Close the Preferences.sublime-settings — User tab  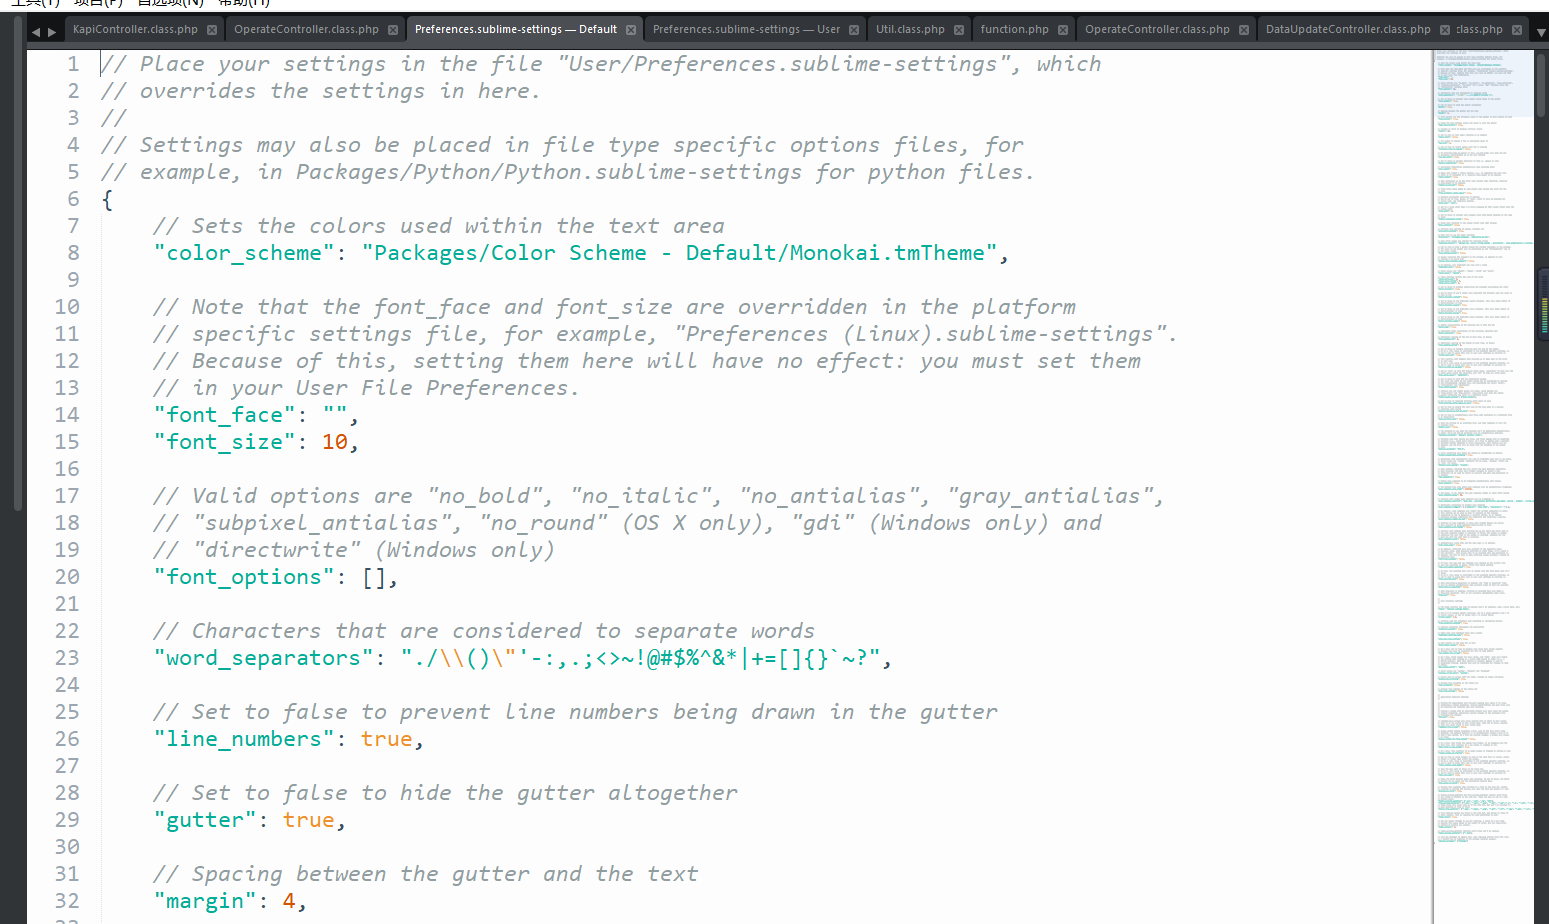coord(854,30)
